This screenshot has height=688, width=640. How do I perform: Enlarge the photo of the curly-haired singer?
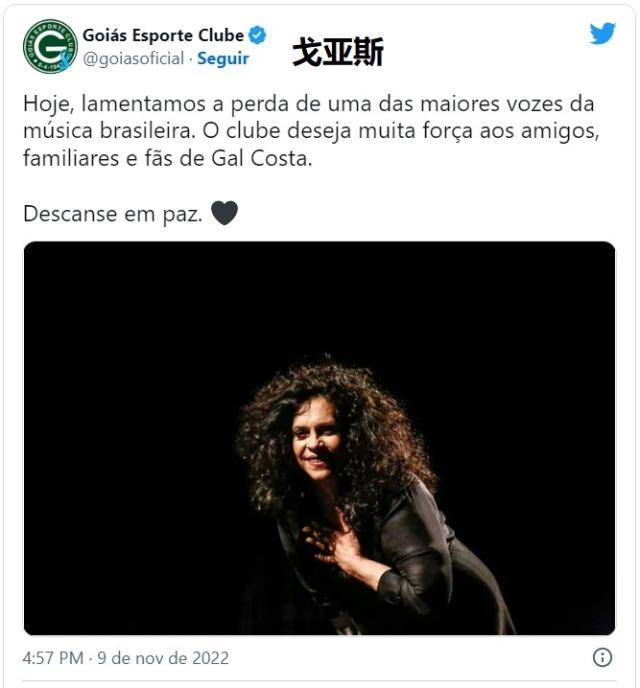point(319,438)
